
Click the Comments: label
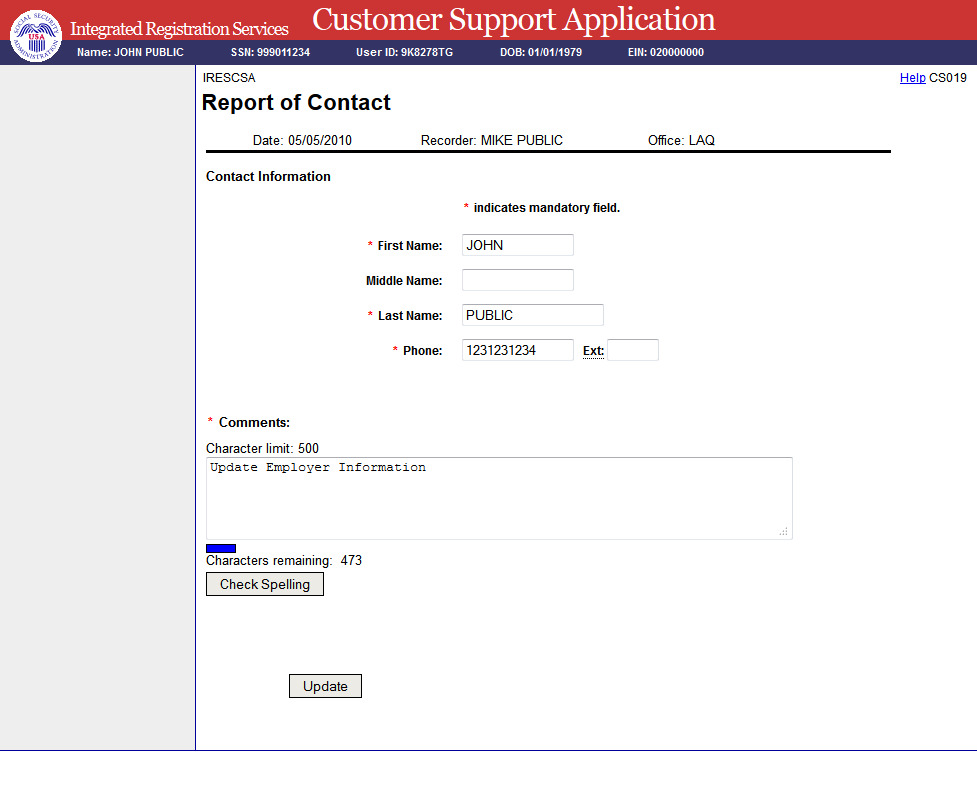[254, 422]
